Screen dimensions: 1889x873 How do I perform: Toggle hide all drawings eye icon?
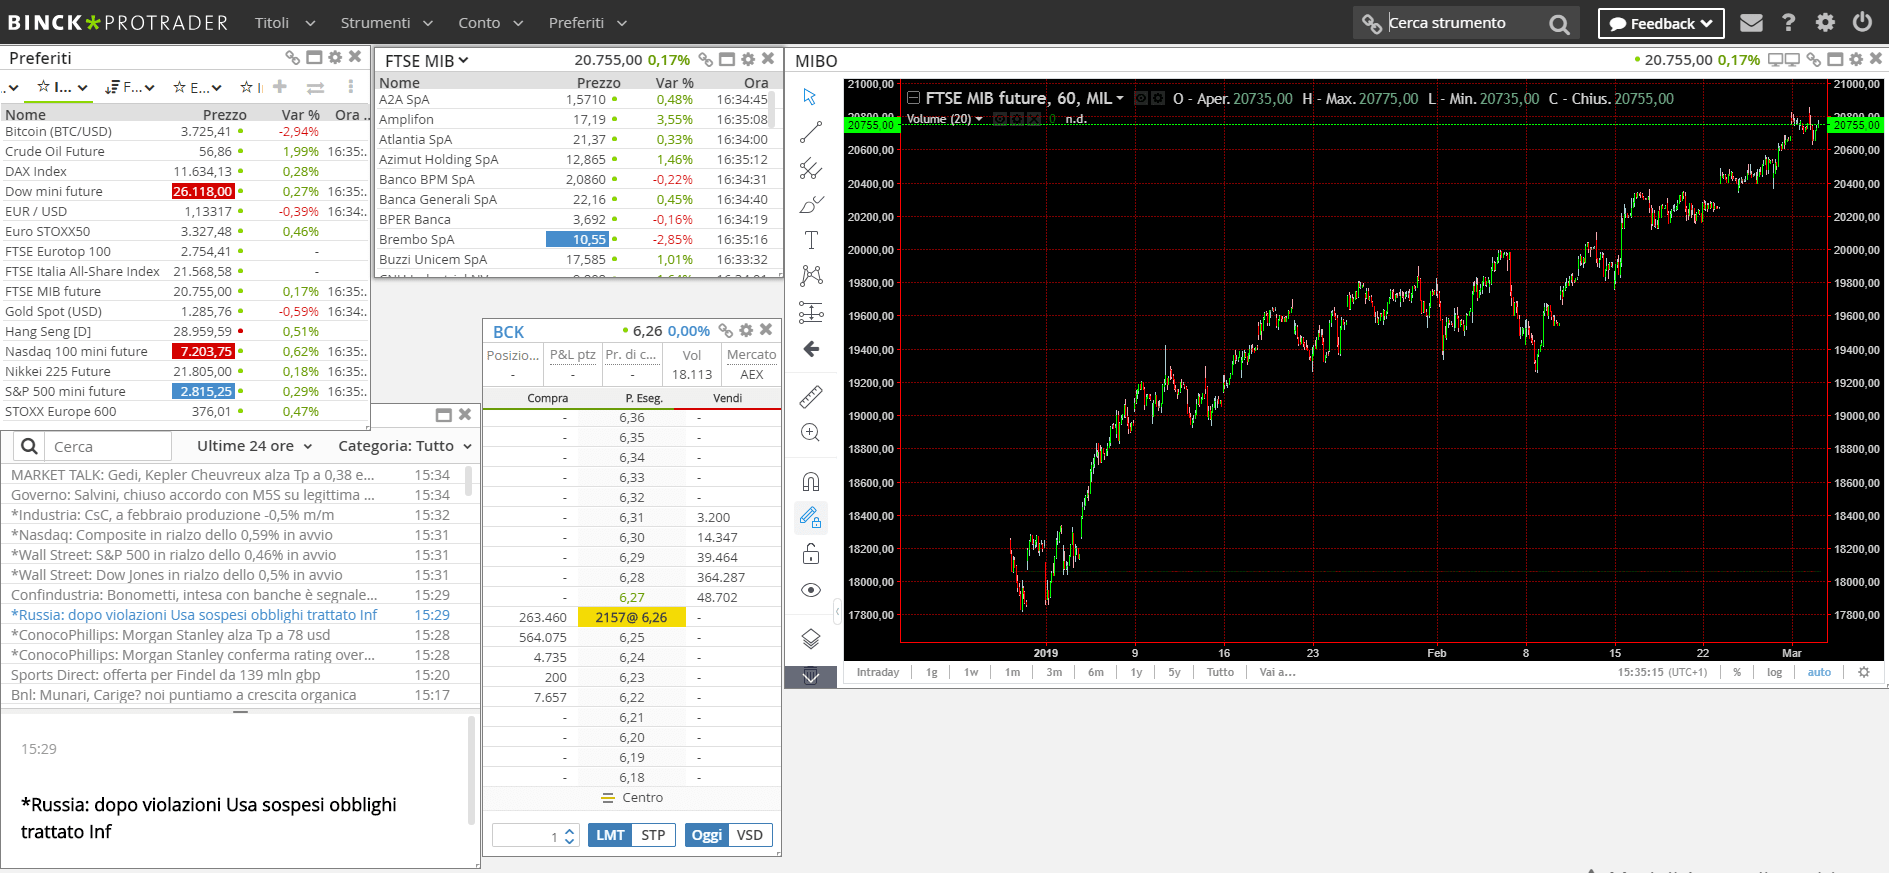pyautogui.click(x=811, y=590)
